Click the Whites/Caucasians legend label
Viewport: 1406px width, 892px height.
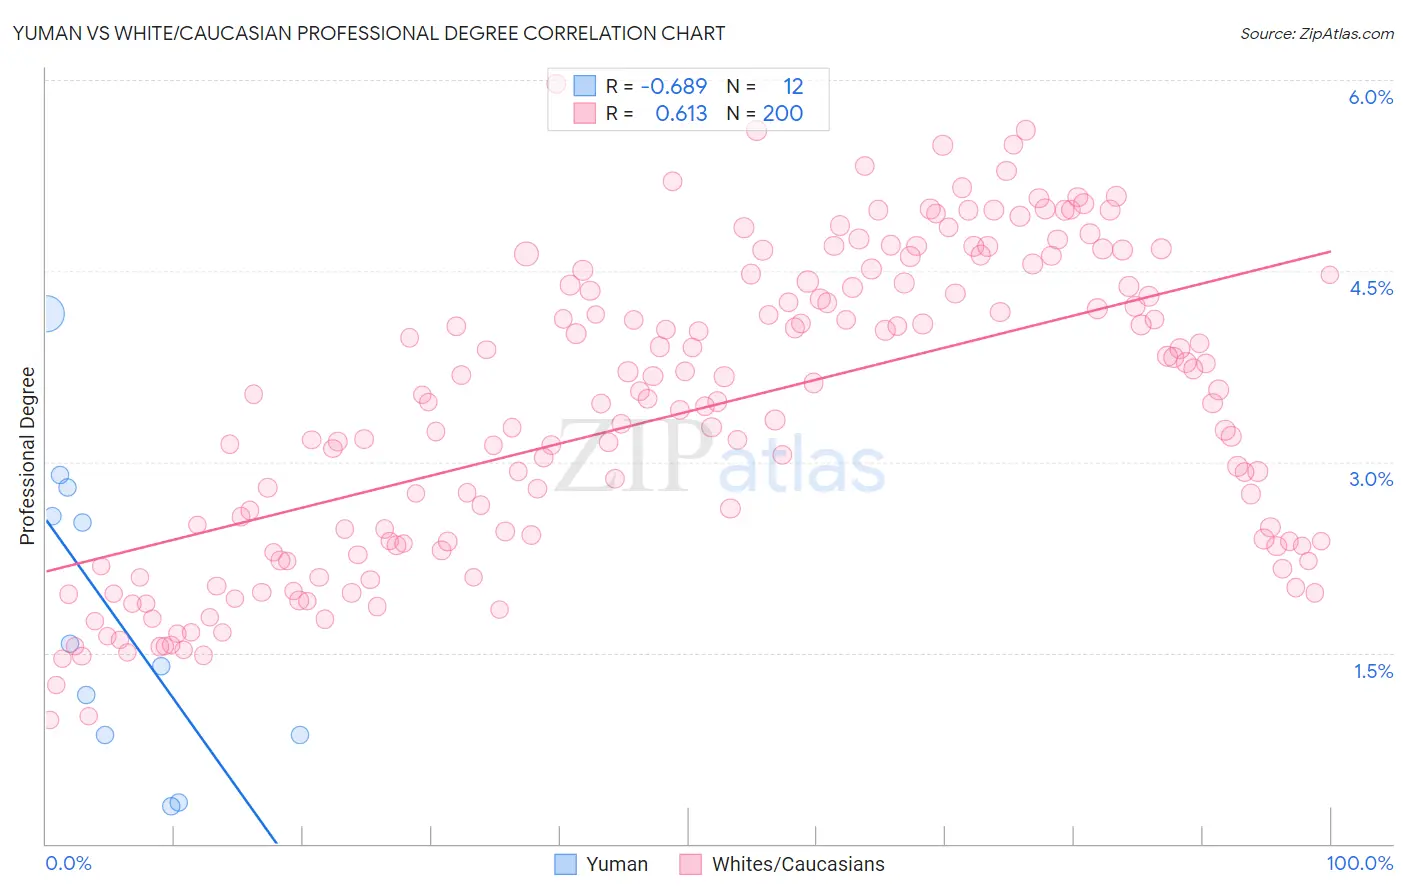(x=798, y=864)
